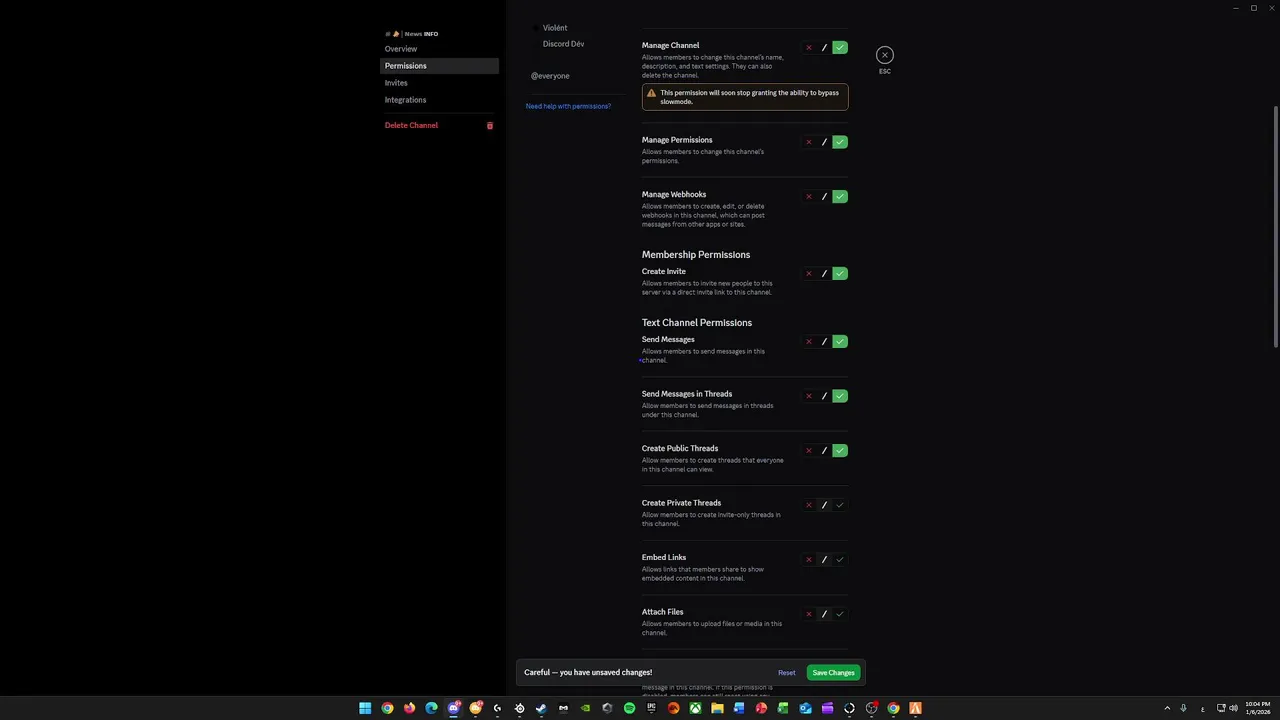Click the network display tray icon
Screen dimensions: 1280x720
click(x=1221, y=708)
